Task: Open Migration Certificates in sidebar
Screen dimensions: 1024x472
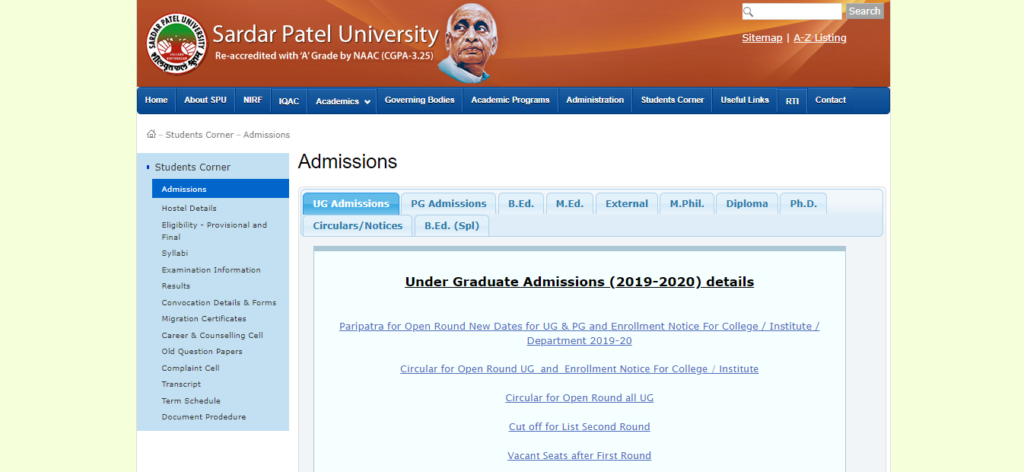Action: (x=204, y=319)
